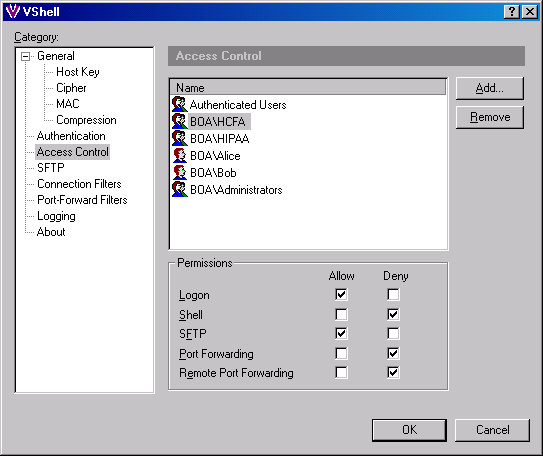
Task: Open the SFTP category
Action: 51,168
